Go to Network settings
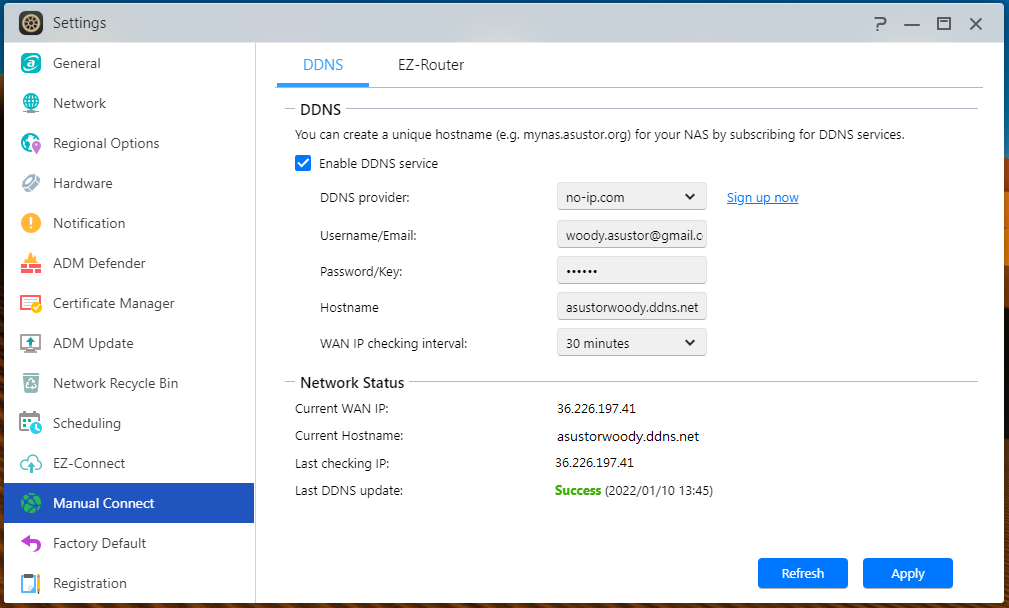The height and width of the screenshot is (608, 1009). point(129,103)
